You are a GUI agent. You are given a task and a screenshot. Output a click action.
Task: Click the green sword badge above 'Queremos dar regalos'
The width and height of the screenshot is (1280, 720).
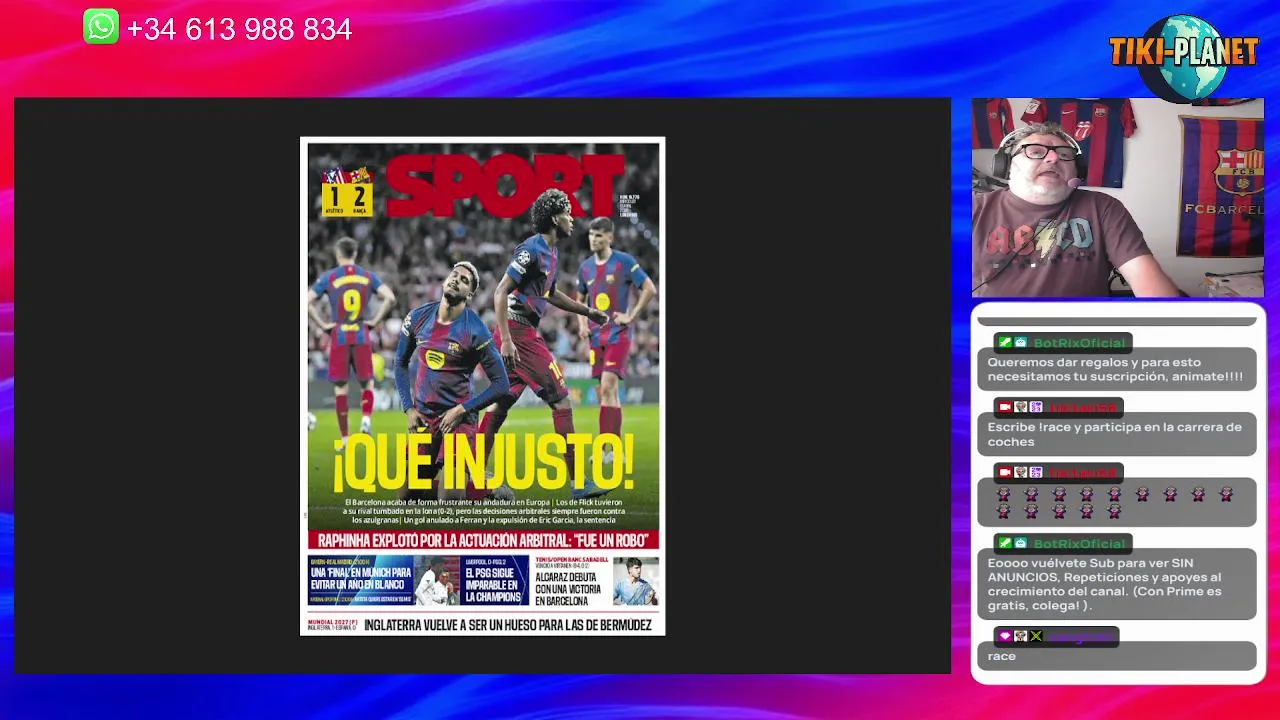[1005, 343]
